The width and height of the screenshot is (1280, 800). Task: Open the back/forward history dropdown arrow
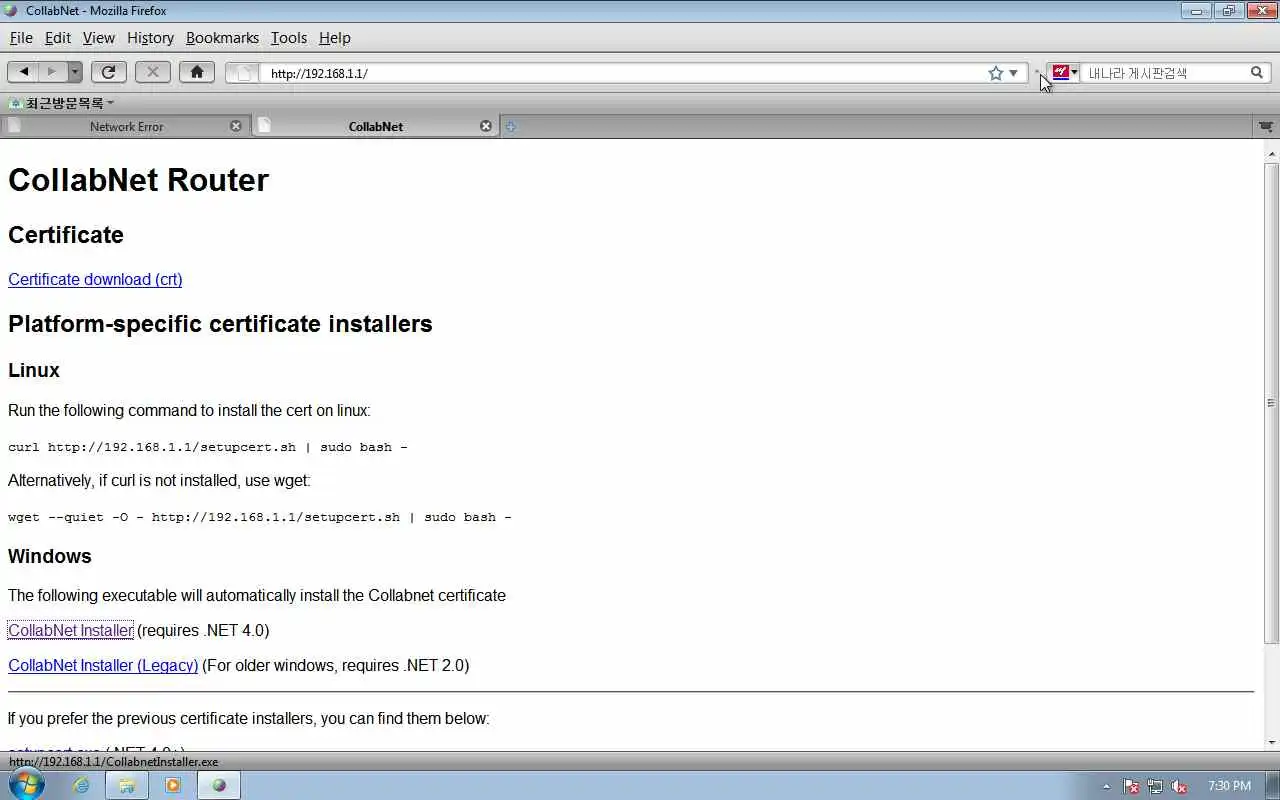point(75,72)
